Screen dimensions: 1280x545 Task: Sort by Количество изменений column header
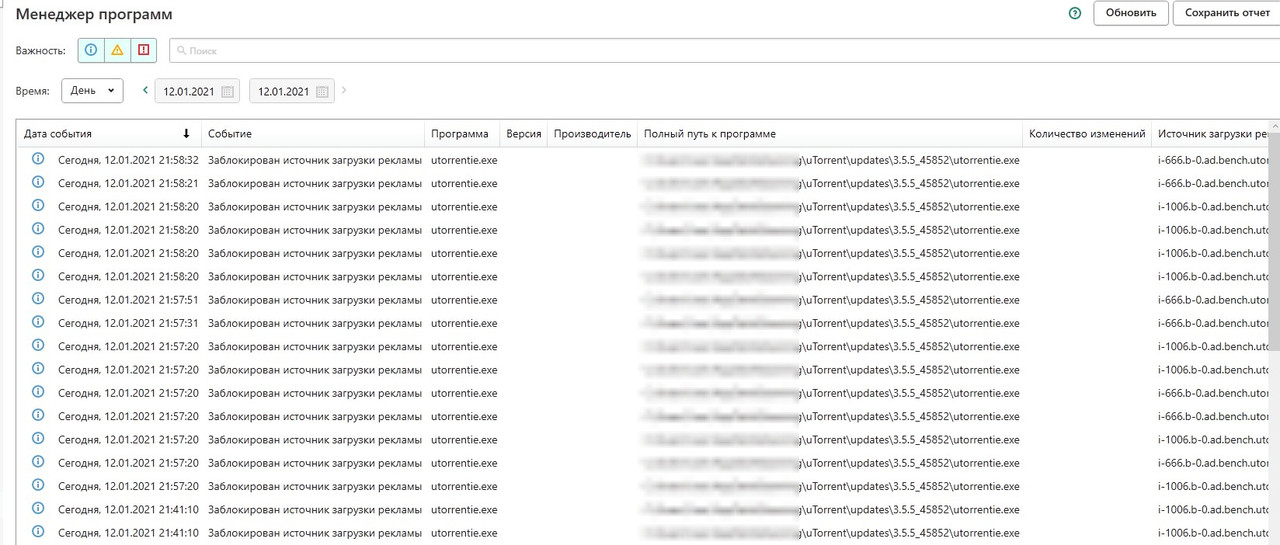pyautogui.click(x=1087, y=134)
